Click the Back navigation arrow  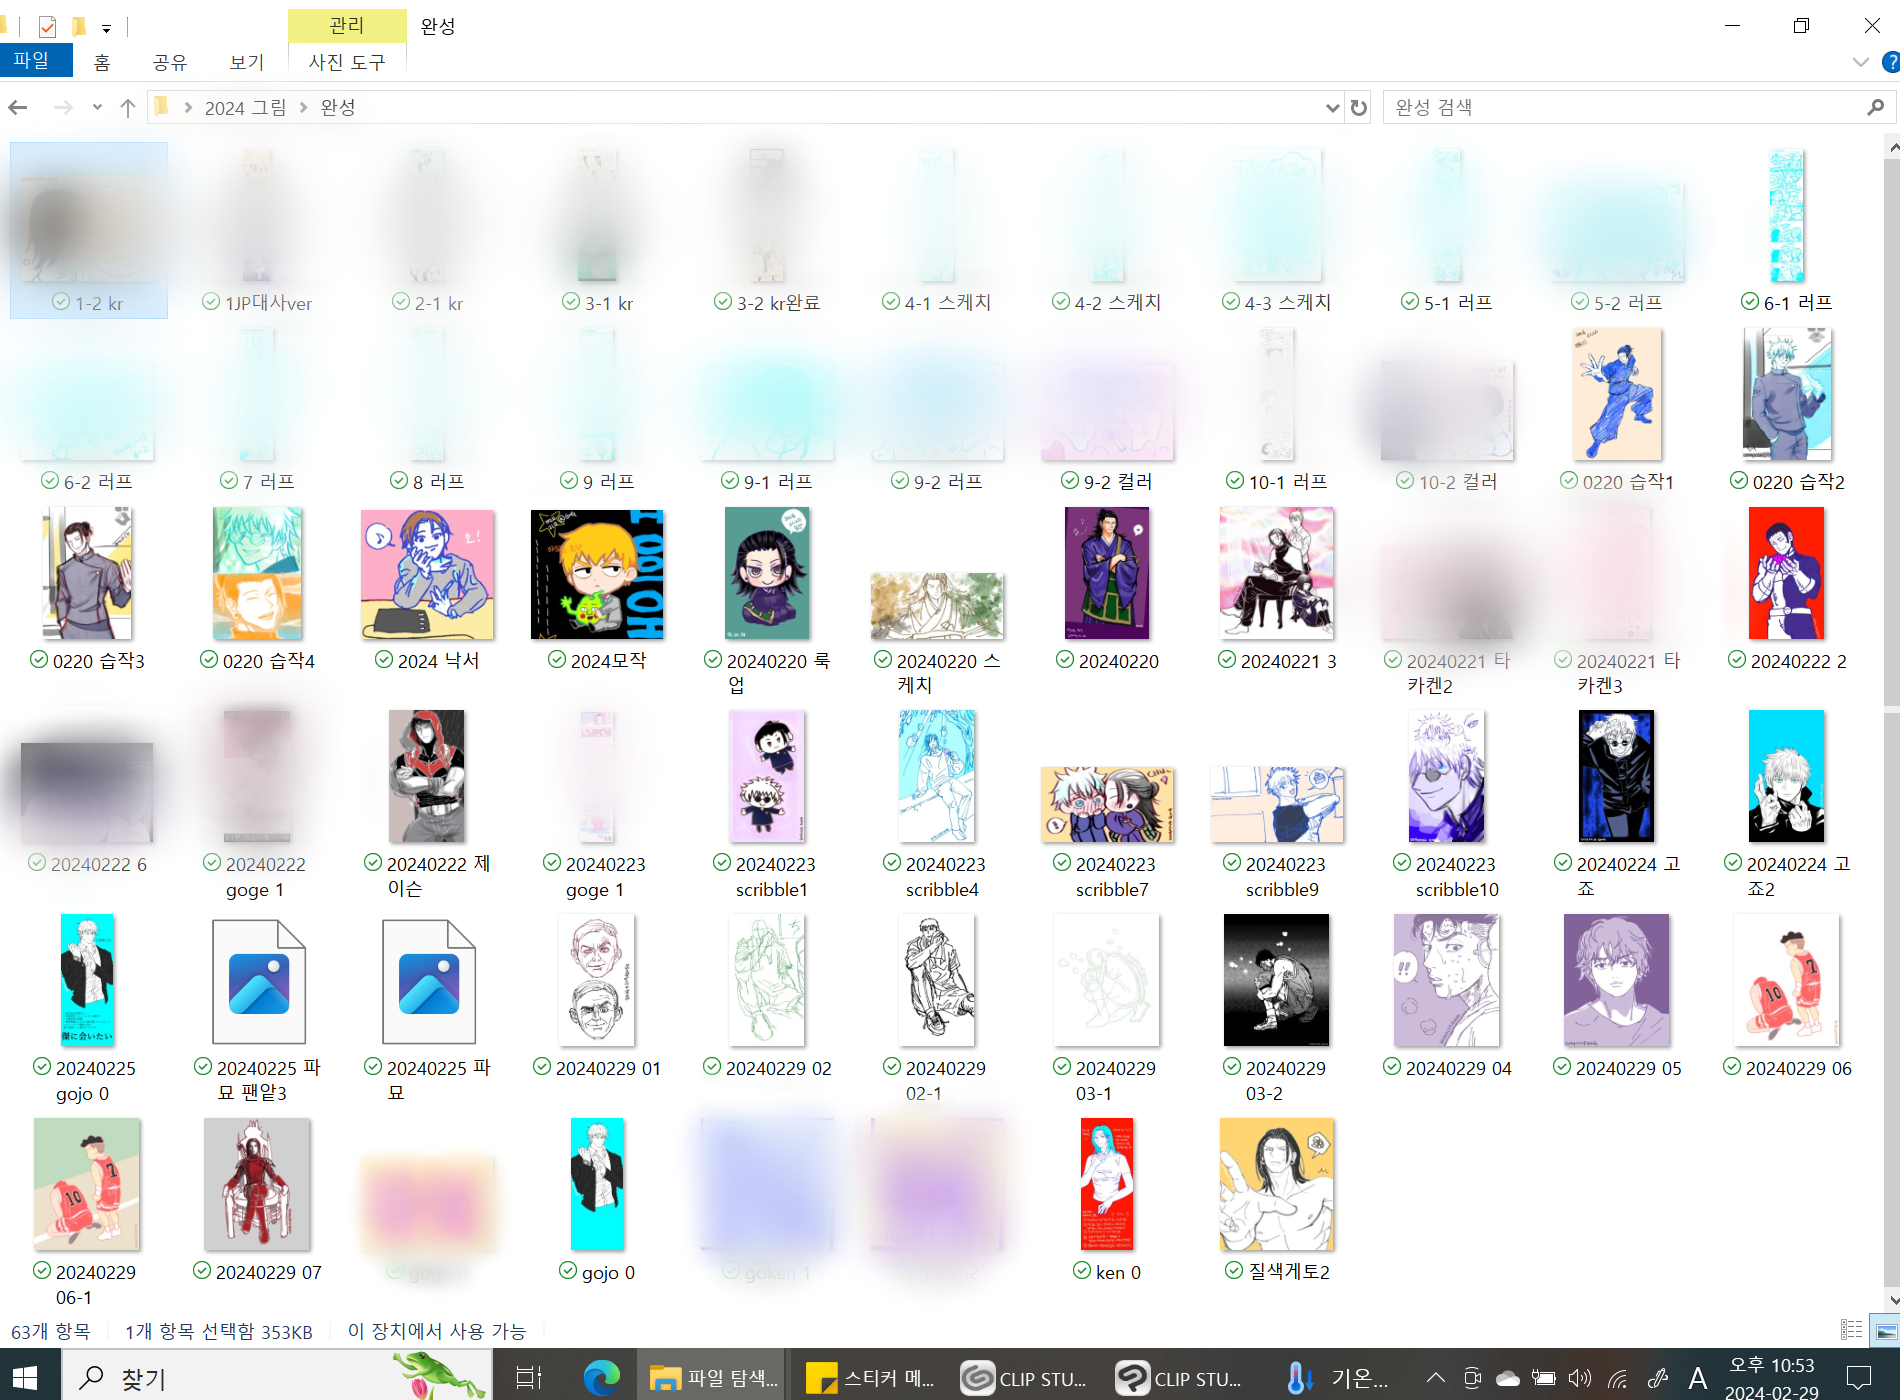[x=18, y=107]
